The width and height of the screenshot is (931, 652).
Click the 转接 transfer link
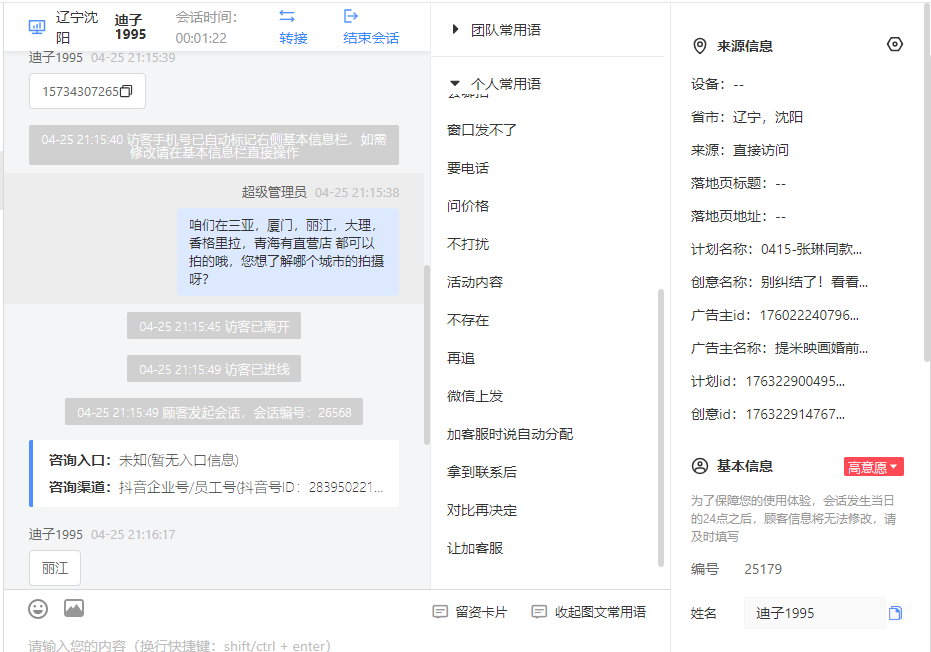(293, 38)
